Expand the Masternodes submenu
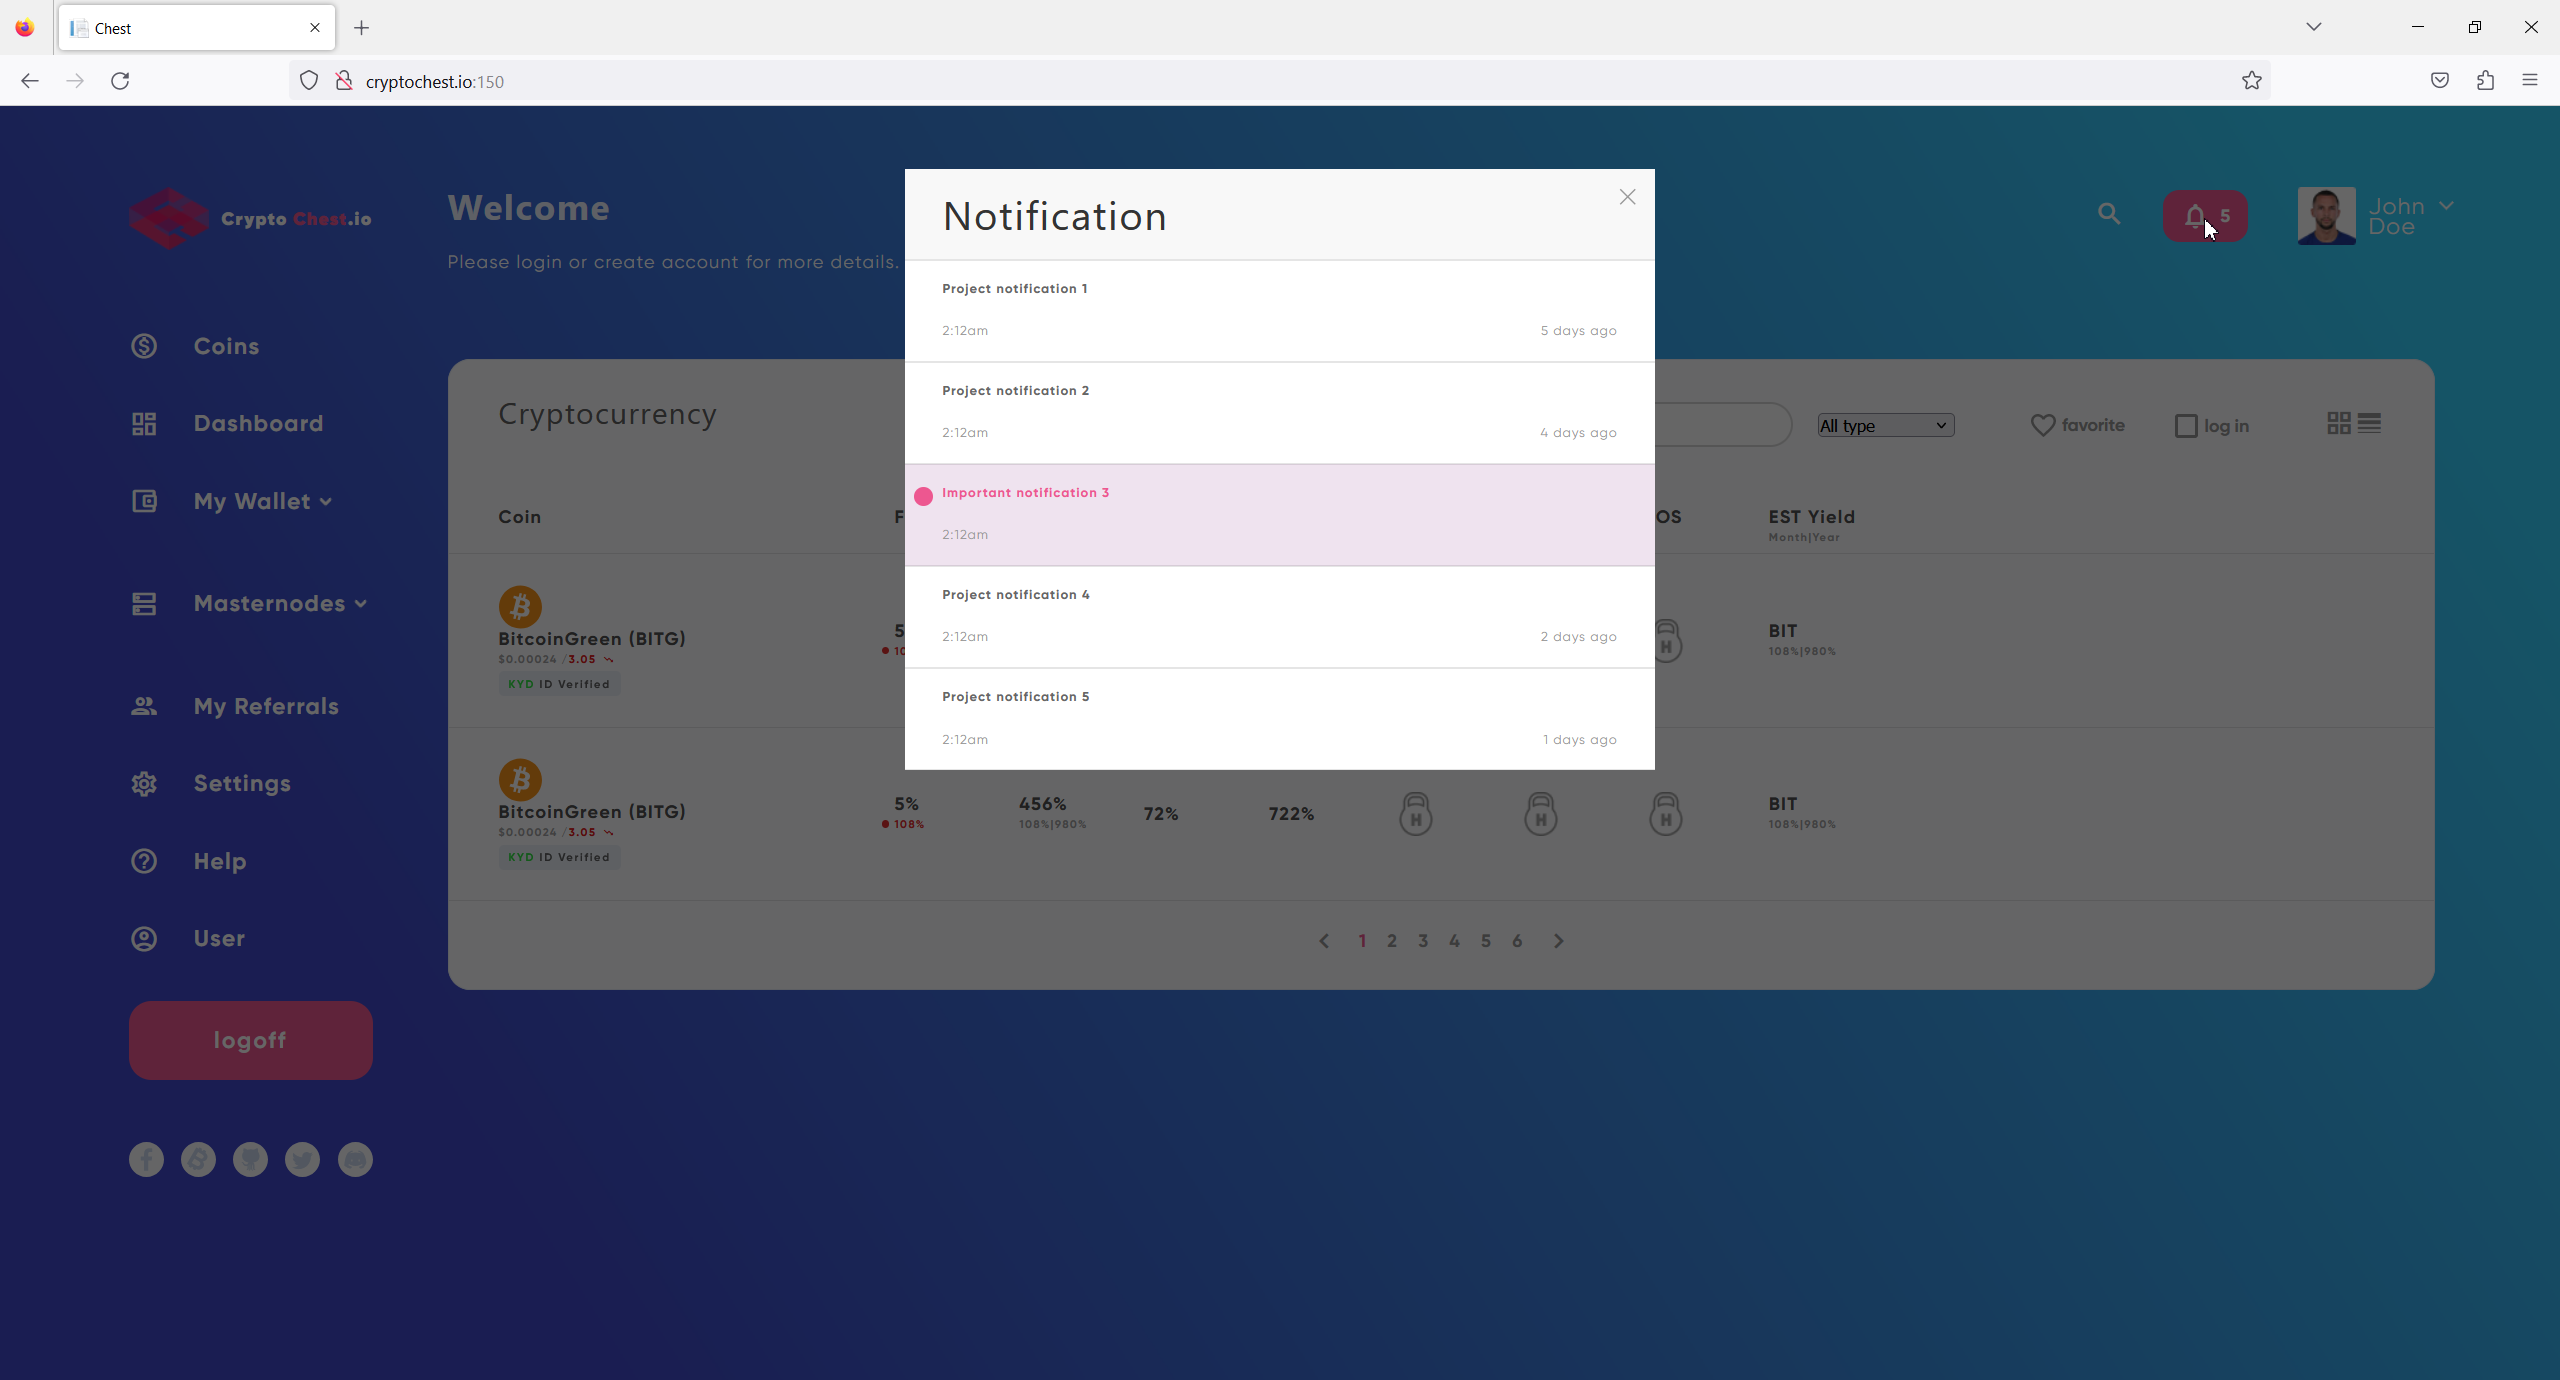 point(280,604)
